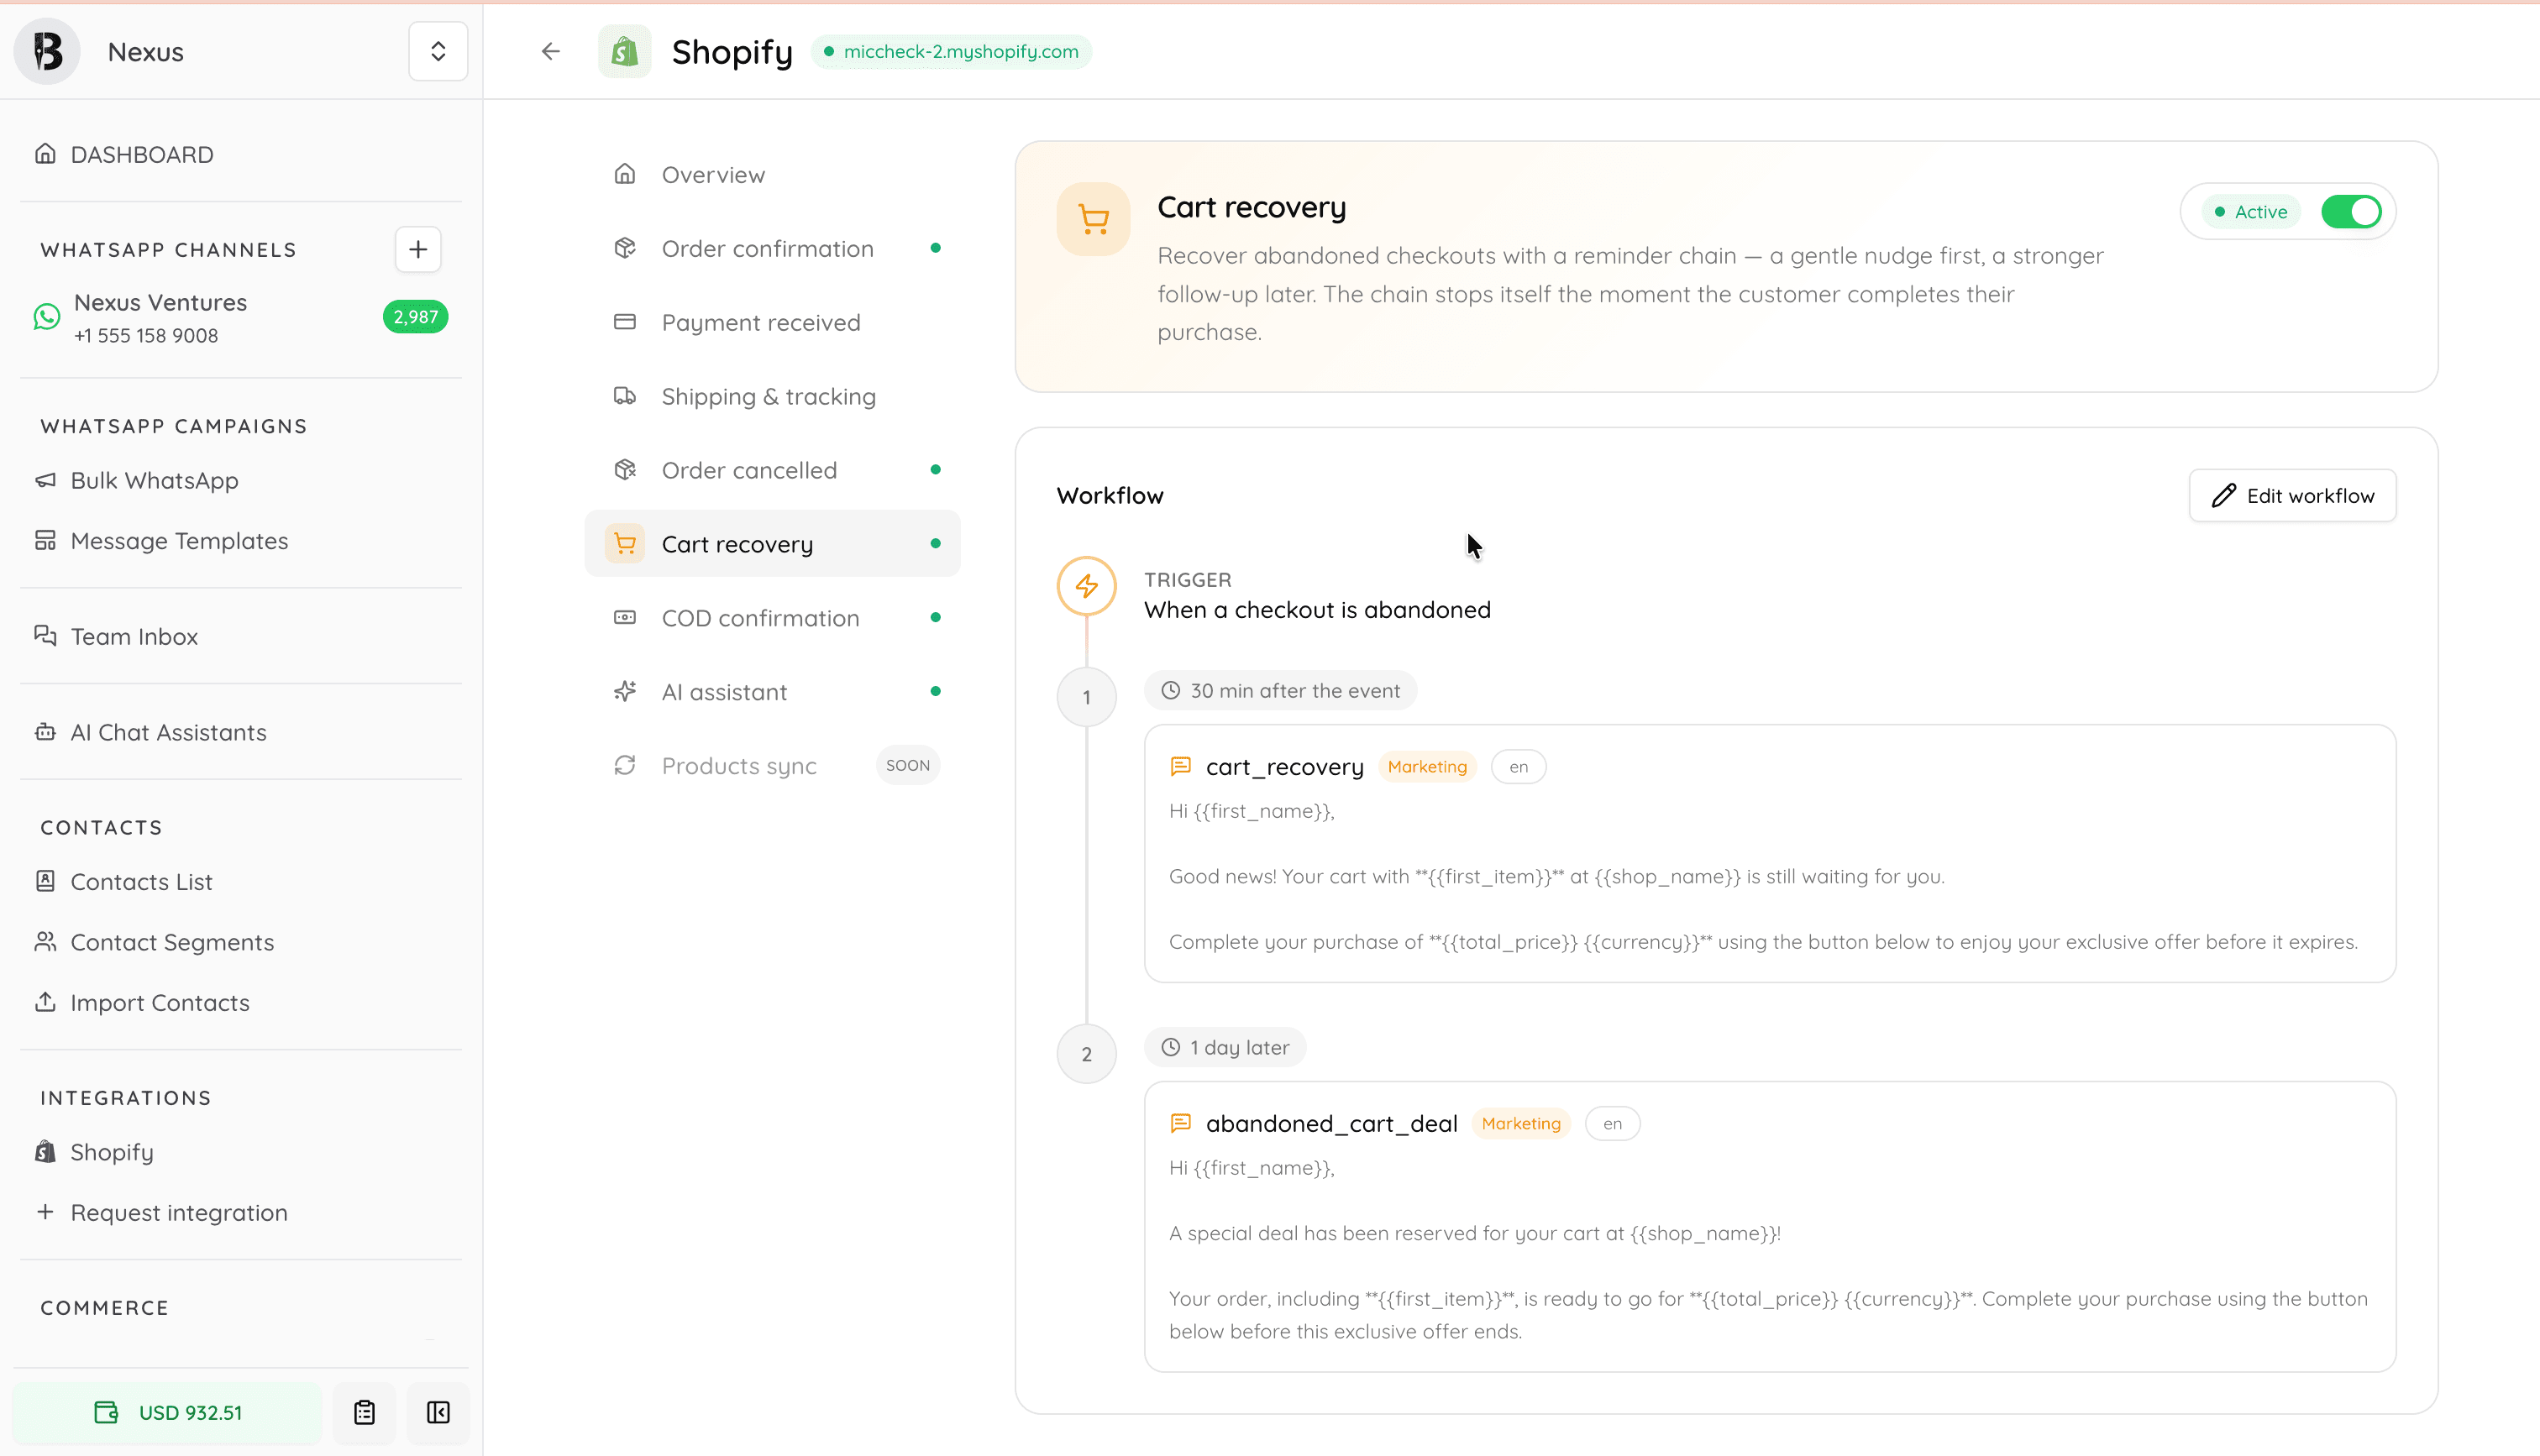
Task: Open the miccheck-2.myshopify.com store badge
Action: click(x=951, y=51)
